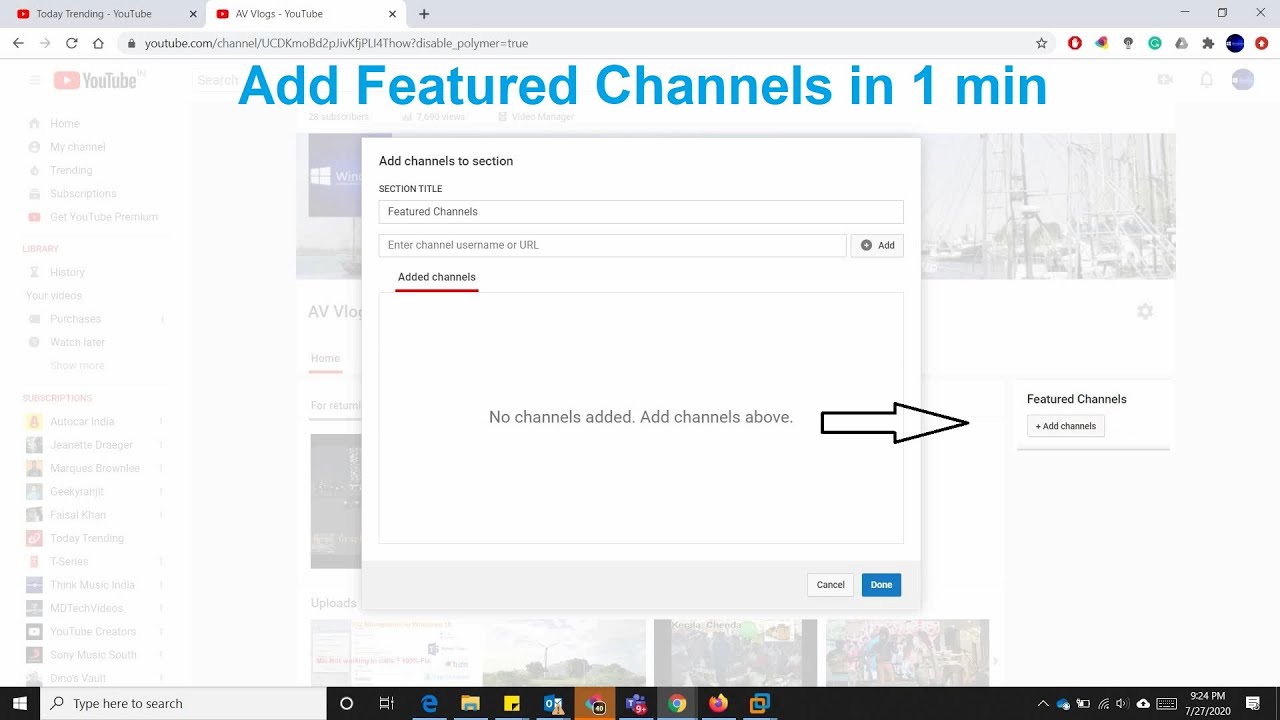Open the Windows Action Center icon
Screen dimensions: 1280x720
tap(1253, 703)
